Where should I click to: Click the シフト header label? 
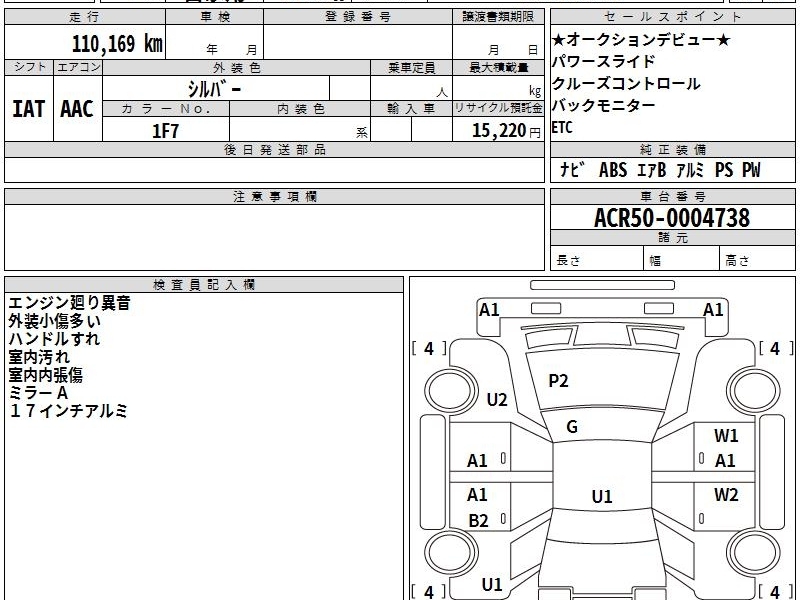coord(29,67)
